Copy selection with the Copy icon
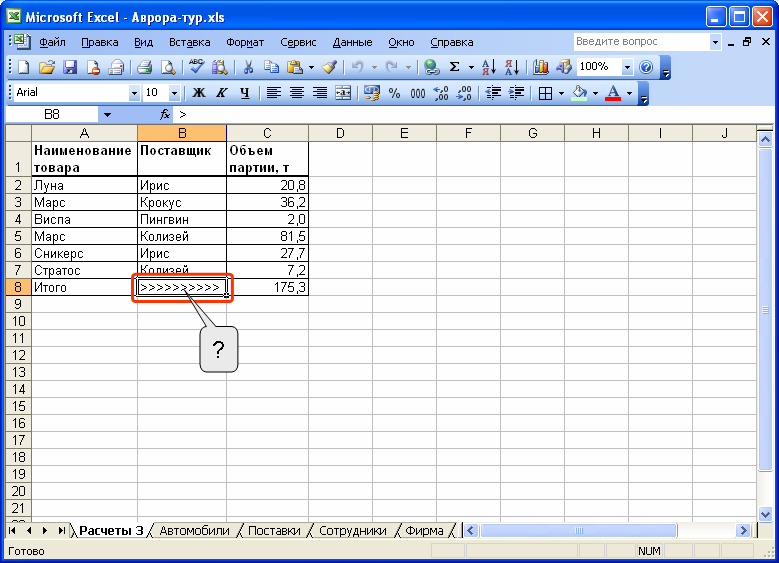779x563 pixels. coord(271,67)
